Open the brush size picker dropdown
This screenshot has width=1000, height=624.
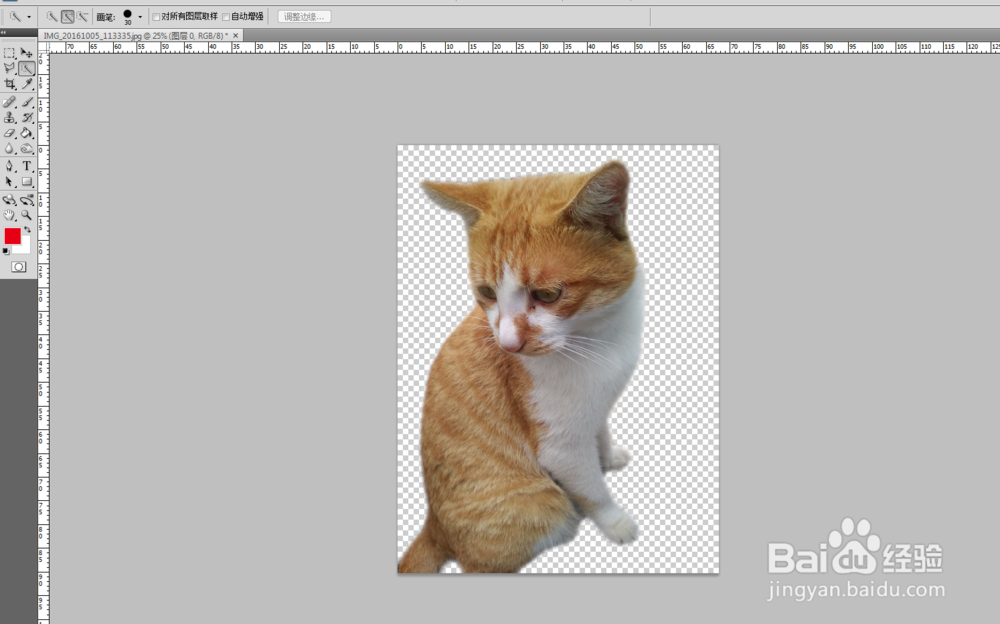pos(140,17)
